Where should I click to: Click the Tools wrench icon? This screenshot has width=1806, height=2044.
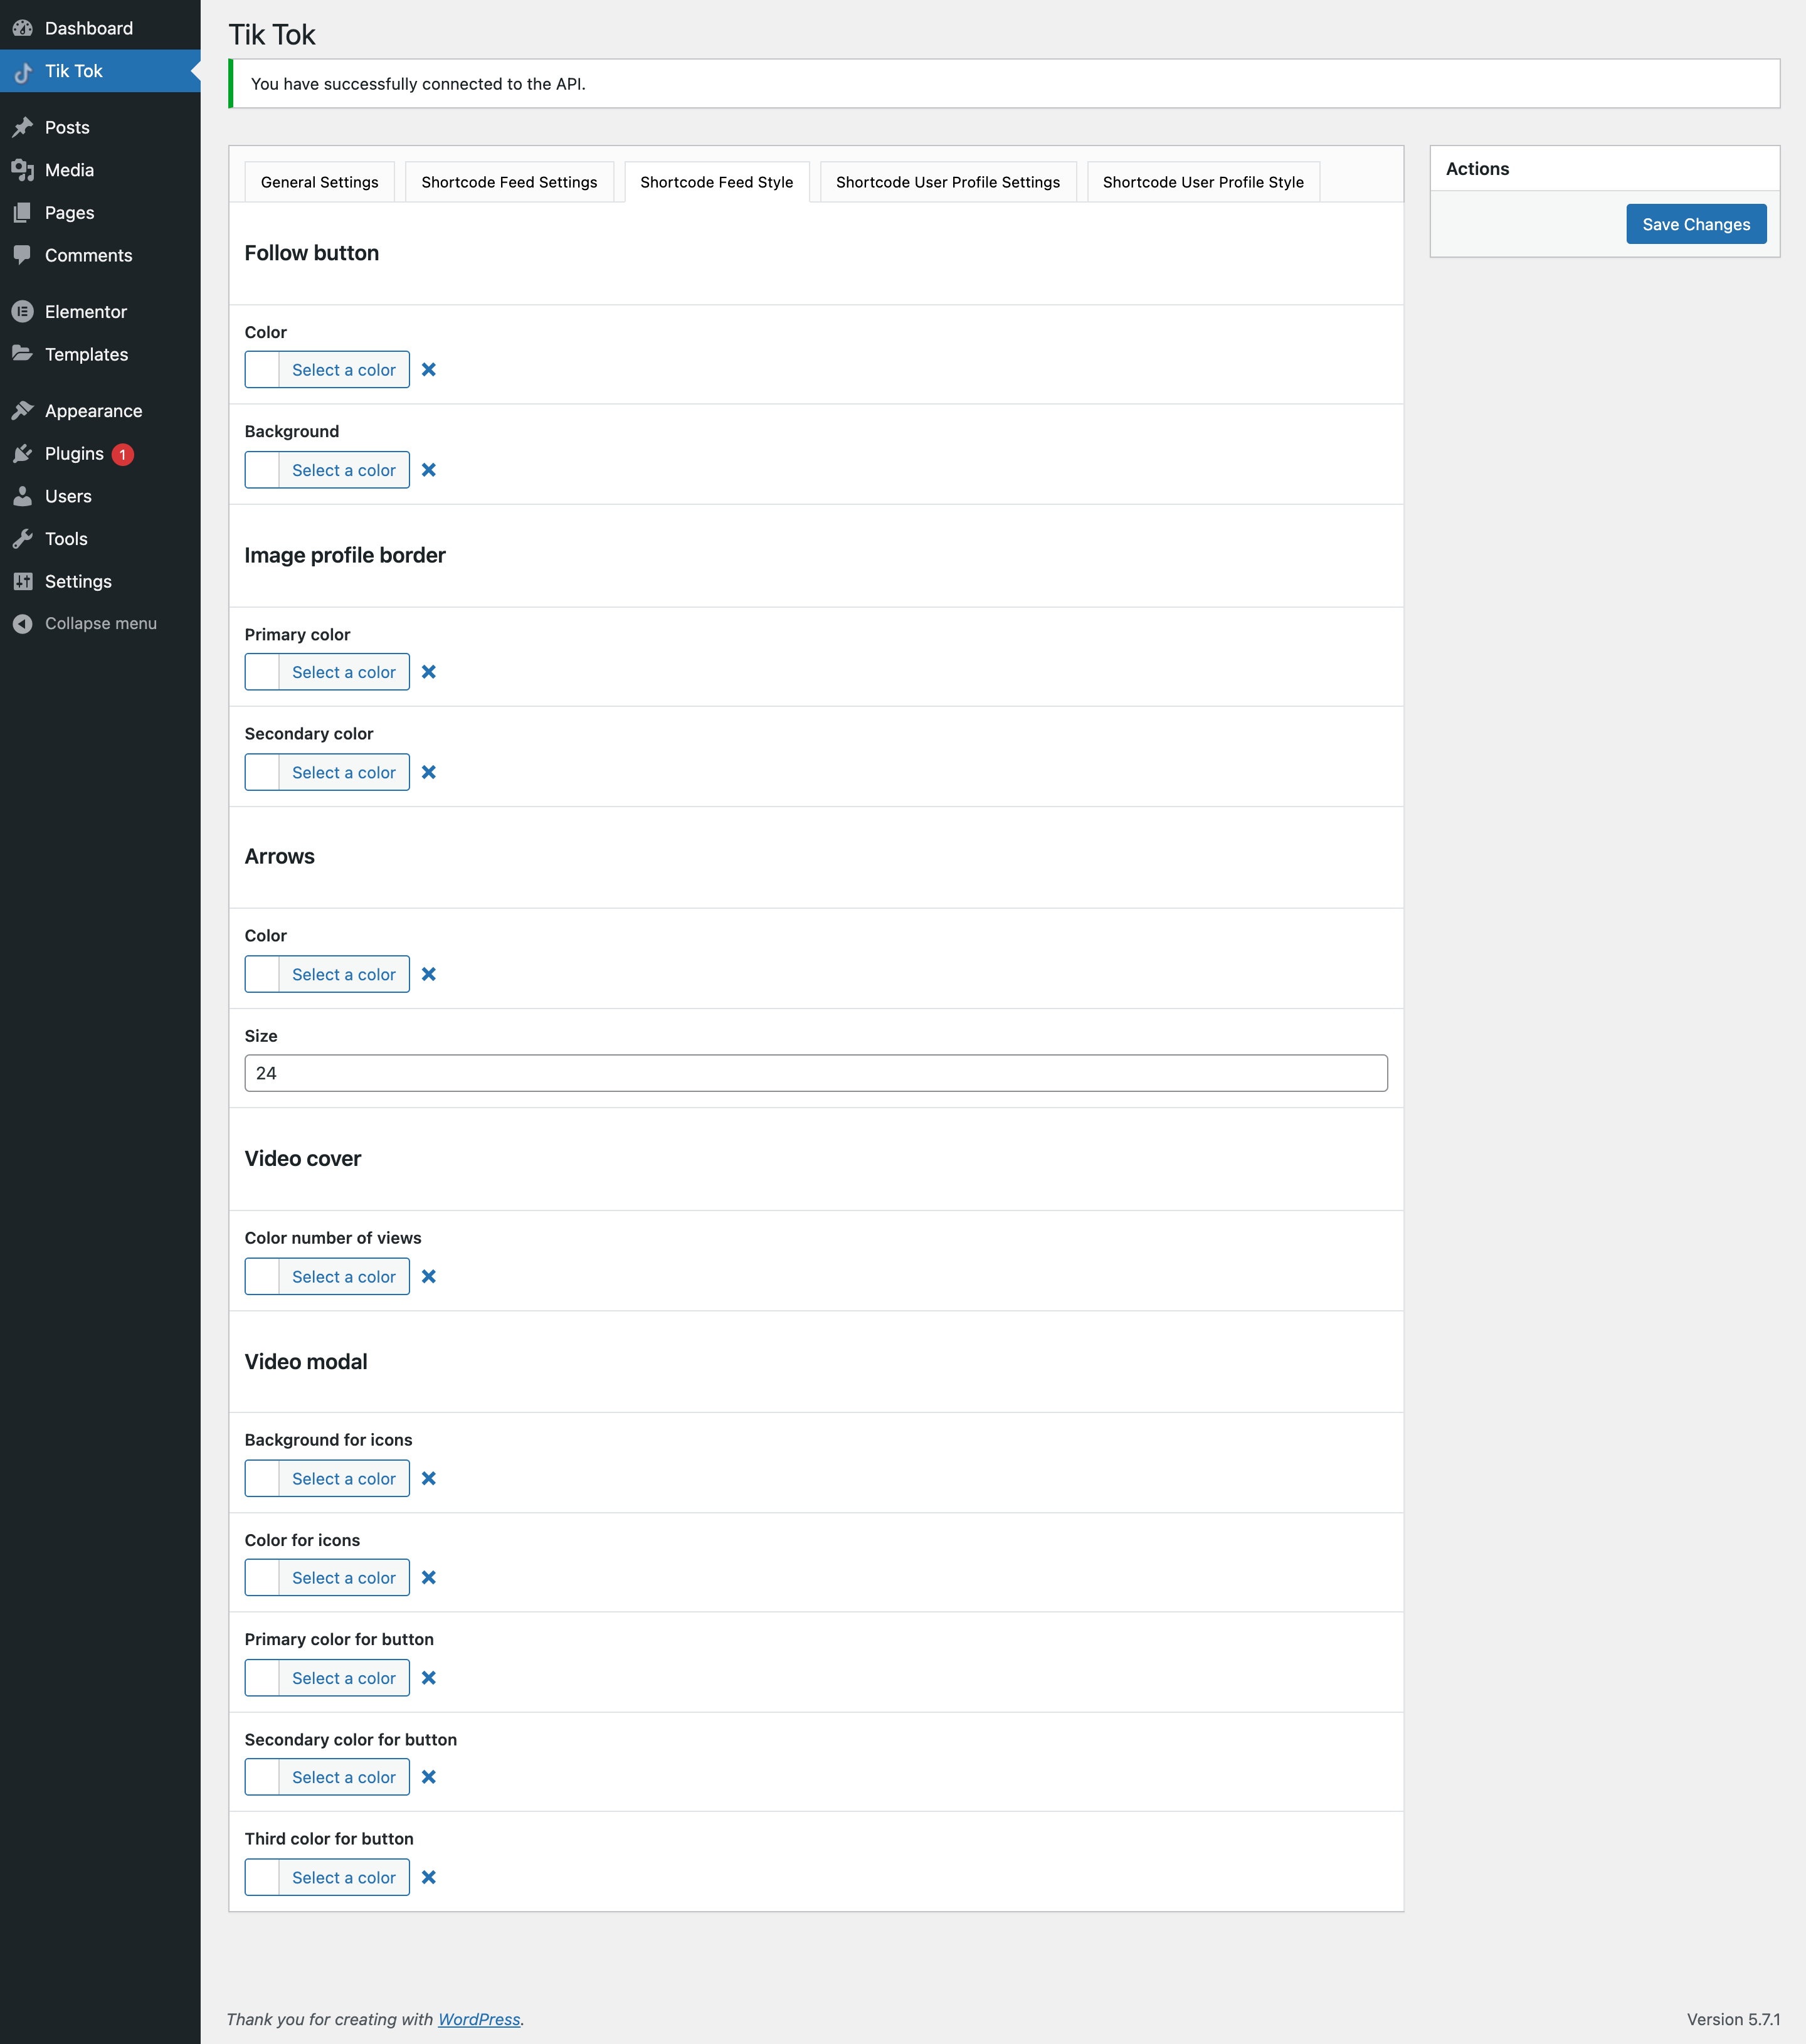(23, 539)
